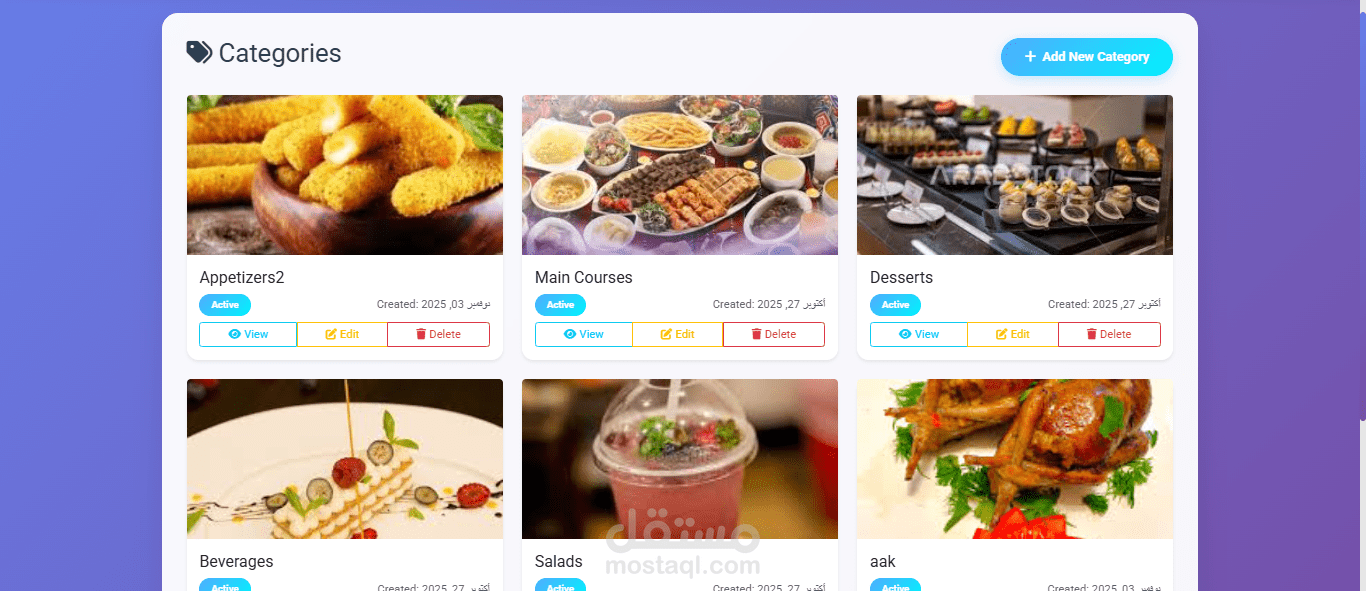Click the Active badge on Appetizers2
The height and width of the screenshot is (591, 1366).
[x=225, y=305]
